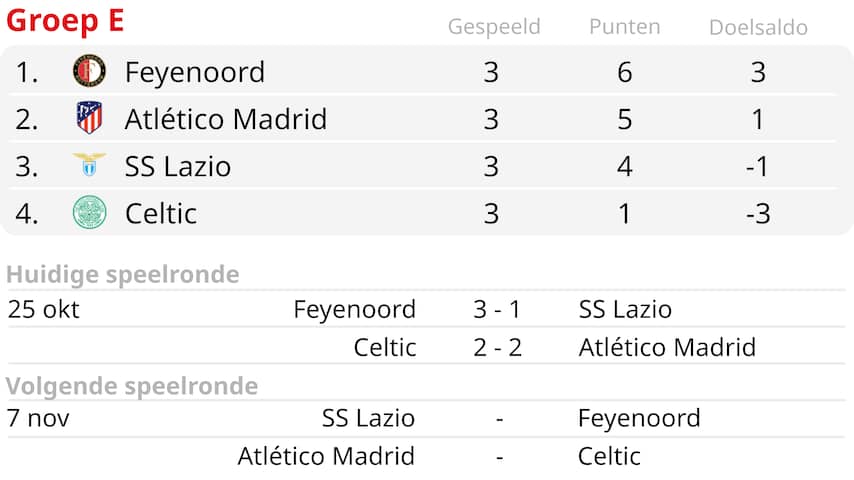854x480 pixels.
Task: Click the Huidige speelronde section label
Action: coord(123,275)
